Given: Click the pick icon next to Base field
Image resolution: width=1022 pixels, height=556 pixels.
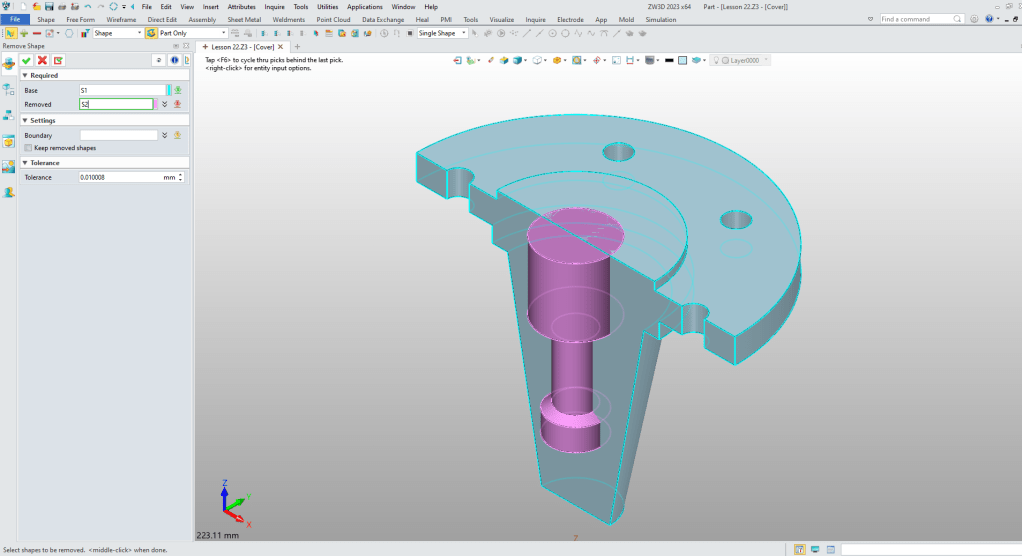Looking at the screenshot, I should coord(178,90).
